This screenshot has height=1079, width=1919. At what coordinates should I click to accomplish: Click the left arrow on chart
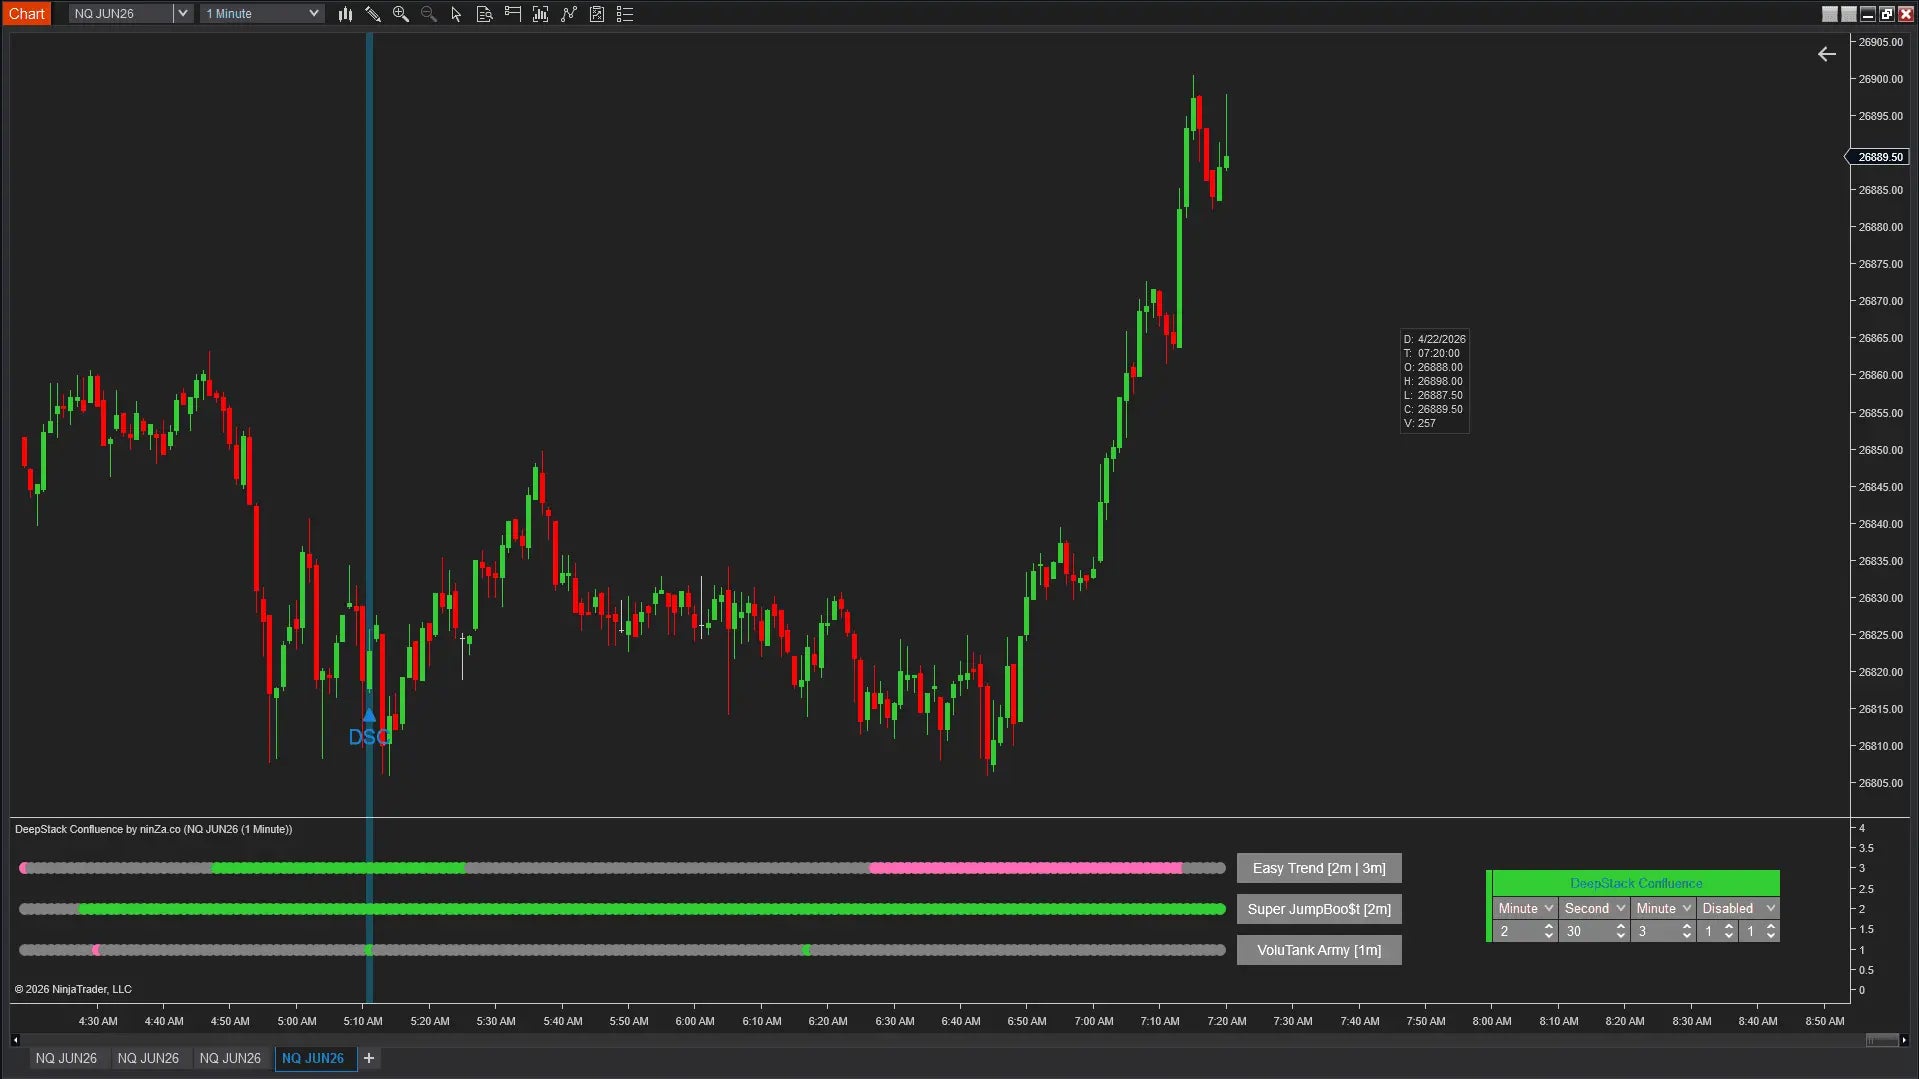(x=1827, y=54)
